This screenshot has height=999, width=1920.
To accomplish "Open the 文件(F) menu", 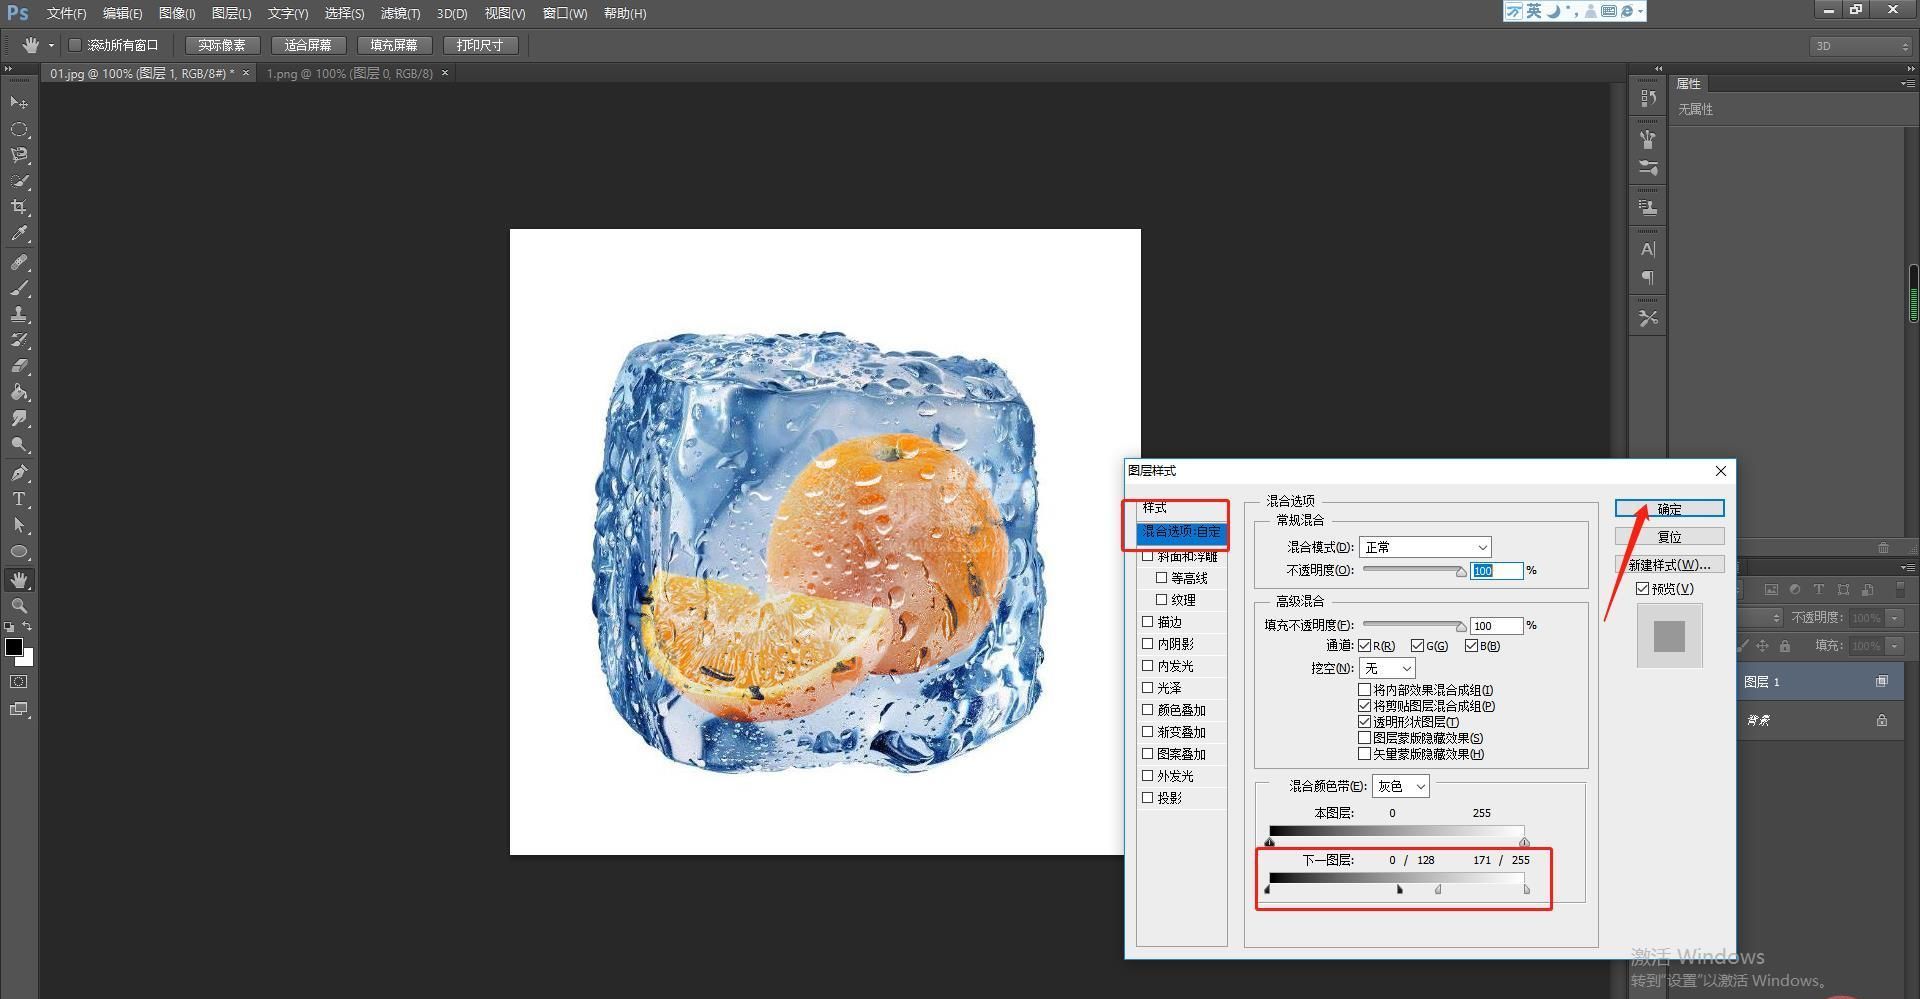I will click(x=66, y=13).
